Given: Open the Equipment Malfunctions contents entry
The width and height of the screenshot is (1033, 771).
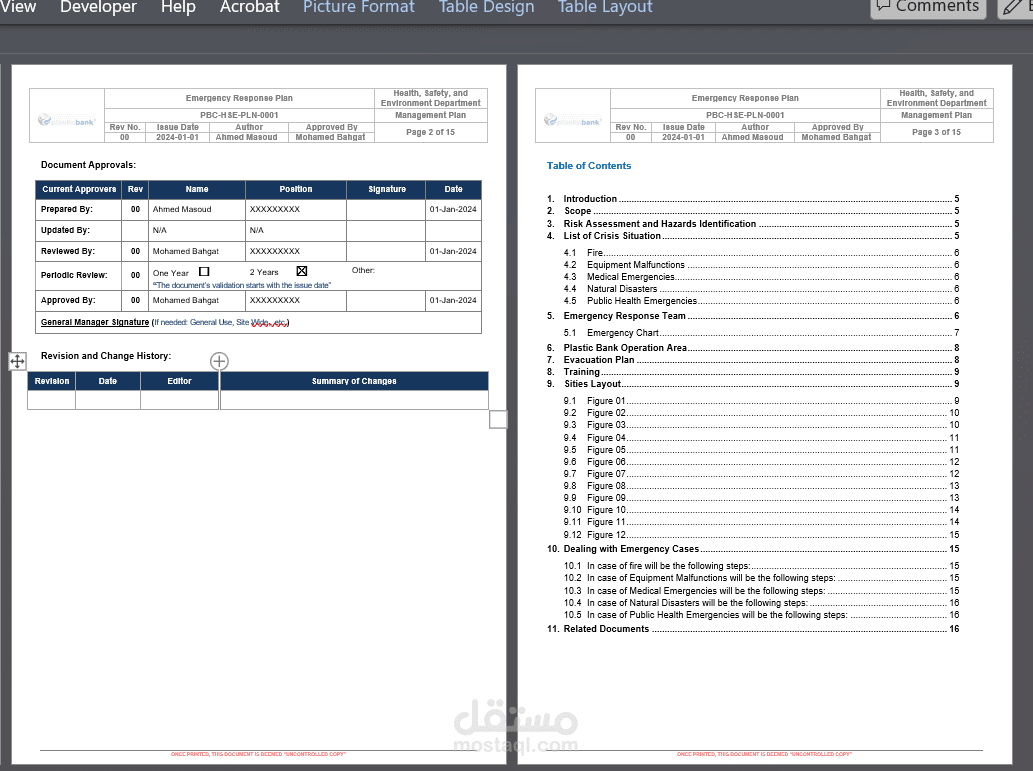Looking at the screenshot, I should (761, 265).
